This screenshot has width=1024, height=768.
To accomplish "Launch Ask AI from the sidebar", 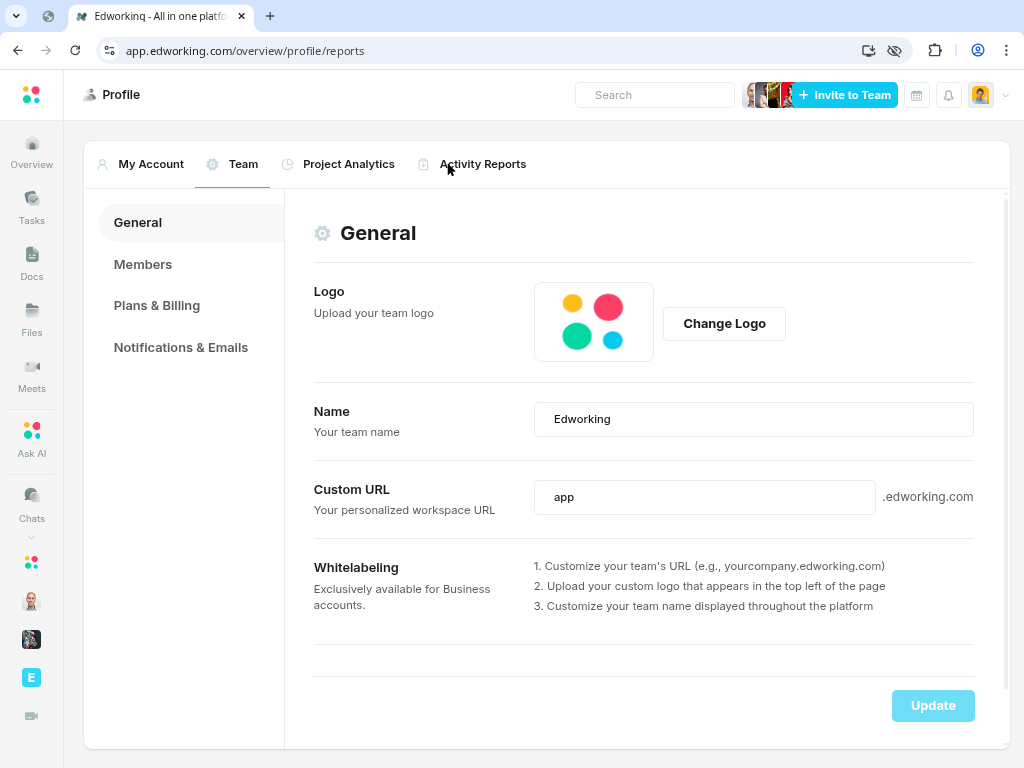I will coord(32,439).
